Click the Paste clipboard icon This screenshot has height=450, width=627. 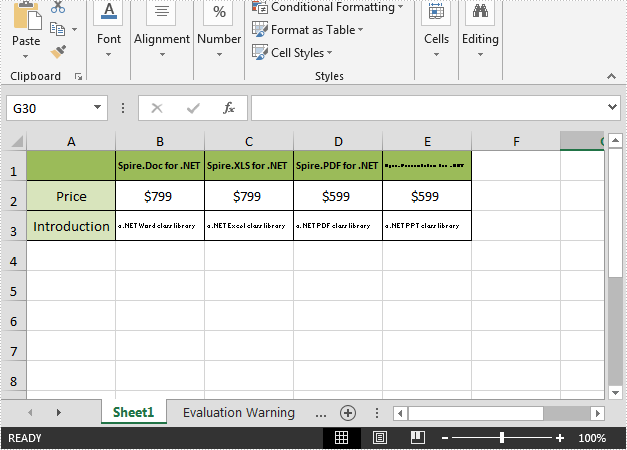(x=27, y=16)
